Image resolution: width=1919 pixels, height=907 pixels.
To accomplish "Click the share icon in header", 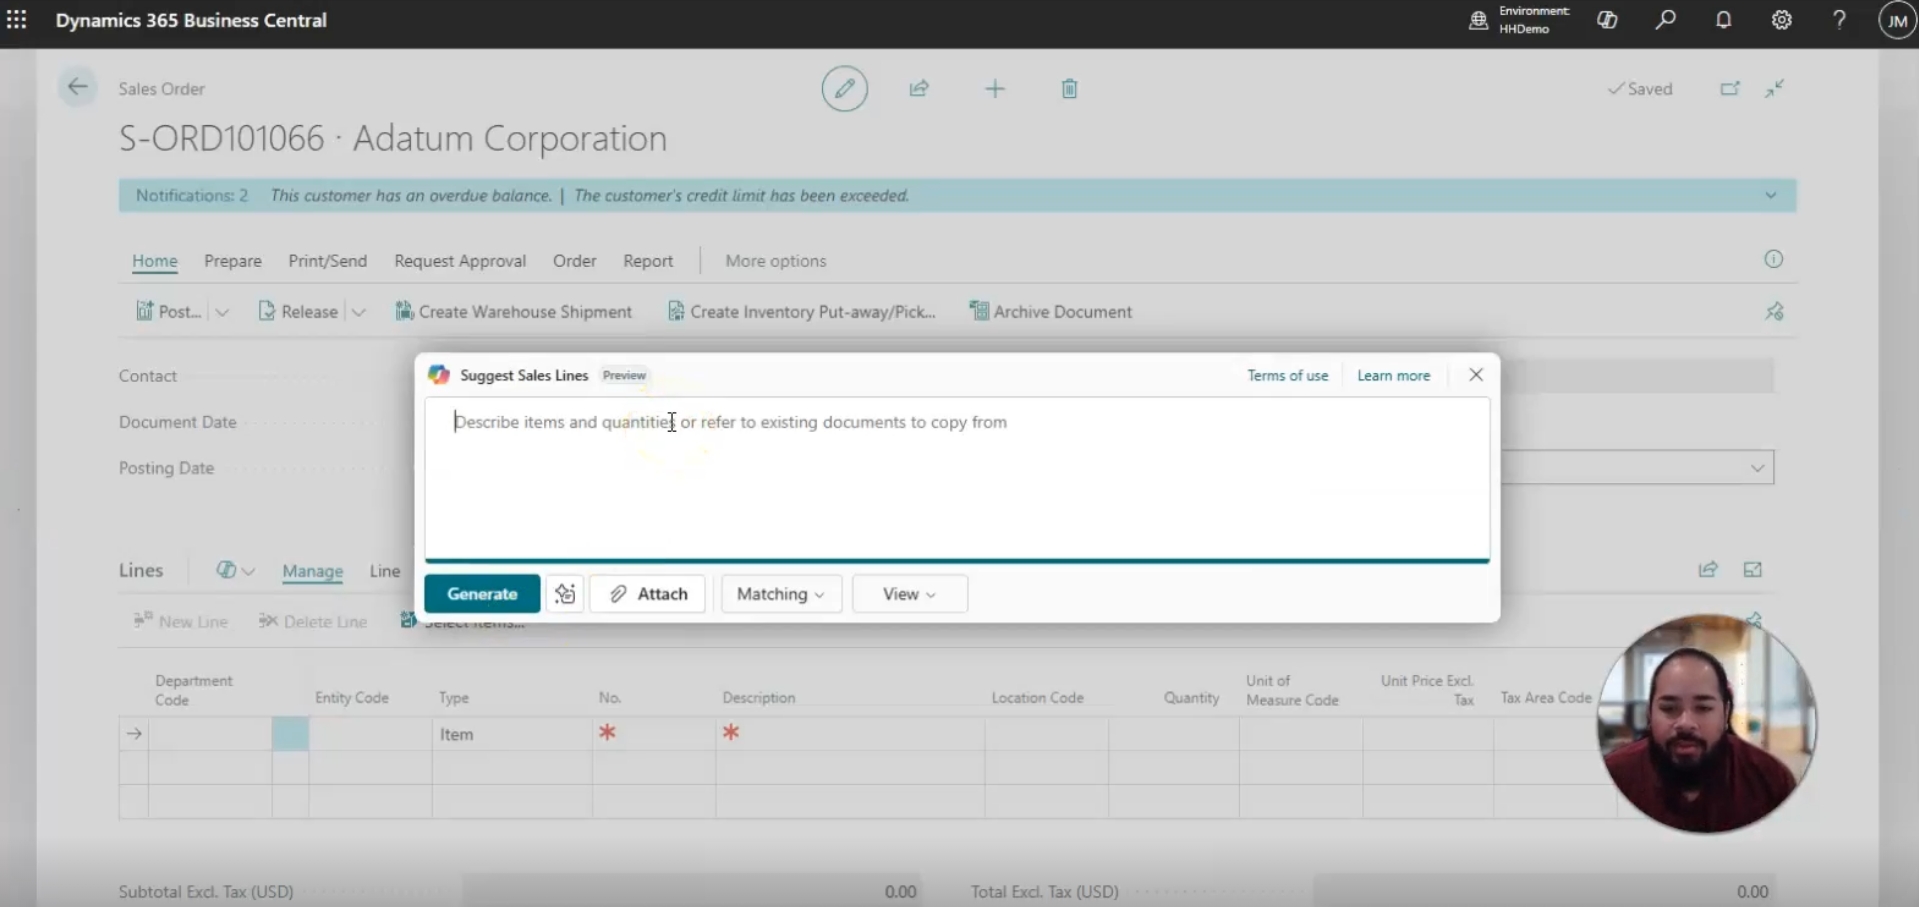I will tap(919, 89).
